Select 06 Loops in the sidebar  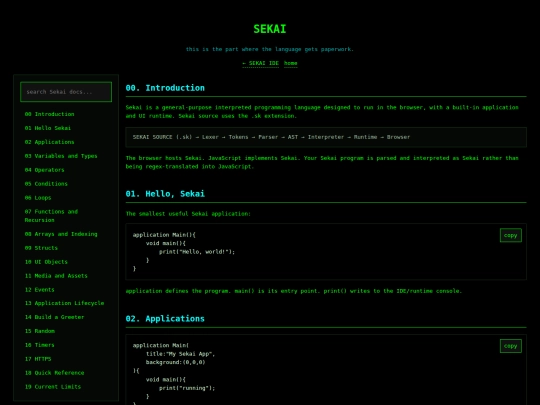[38, 198]
